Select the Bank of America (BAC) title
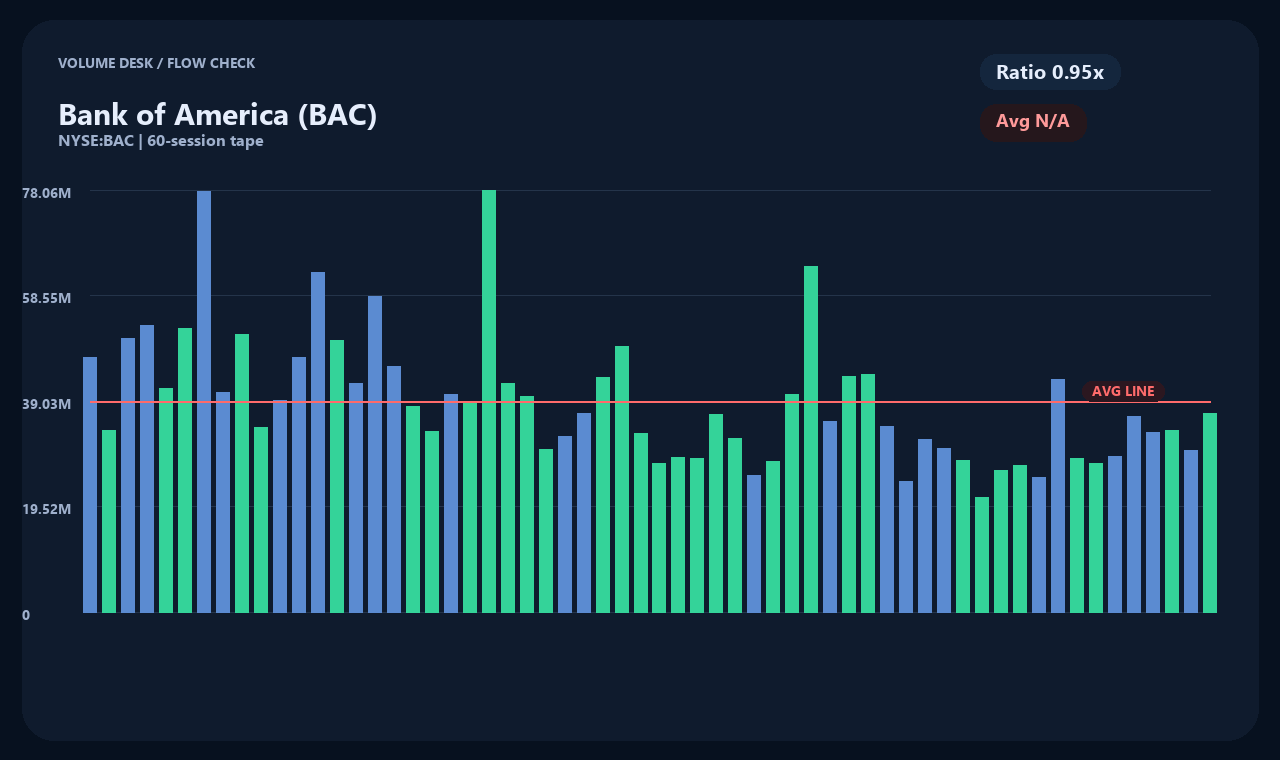 pyautogui.click(x=218, y=115)
